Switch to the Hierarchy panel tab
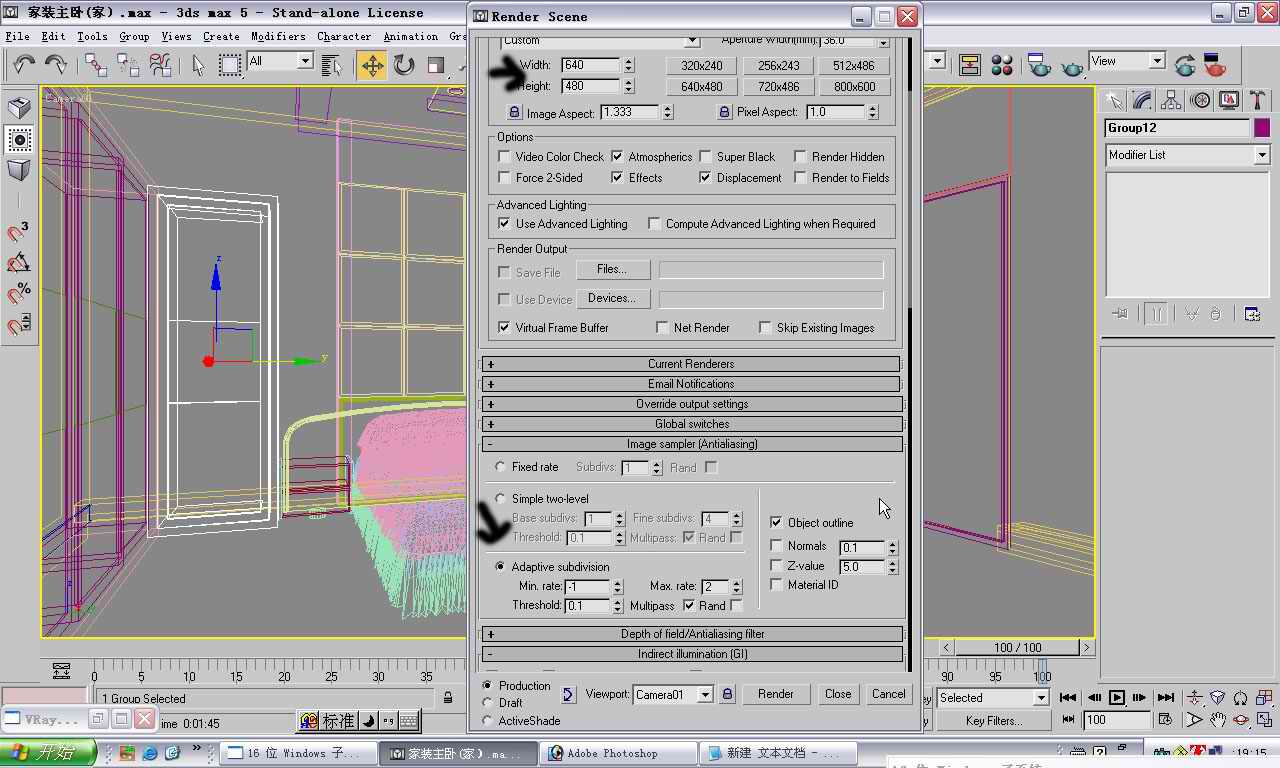Viewport: 1280px width, 768px height. pyautogui.click(x=1171, y=100)
